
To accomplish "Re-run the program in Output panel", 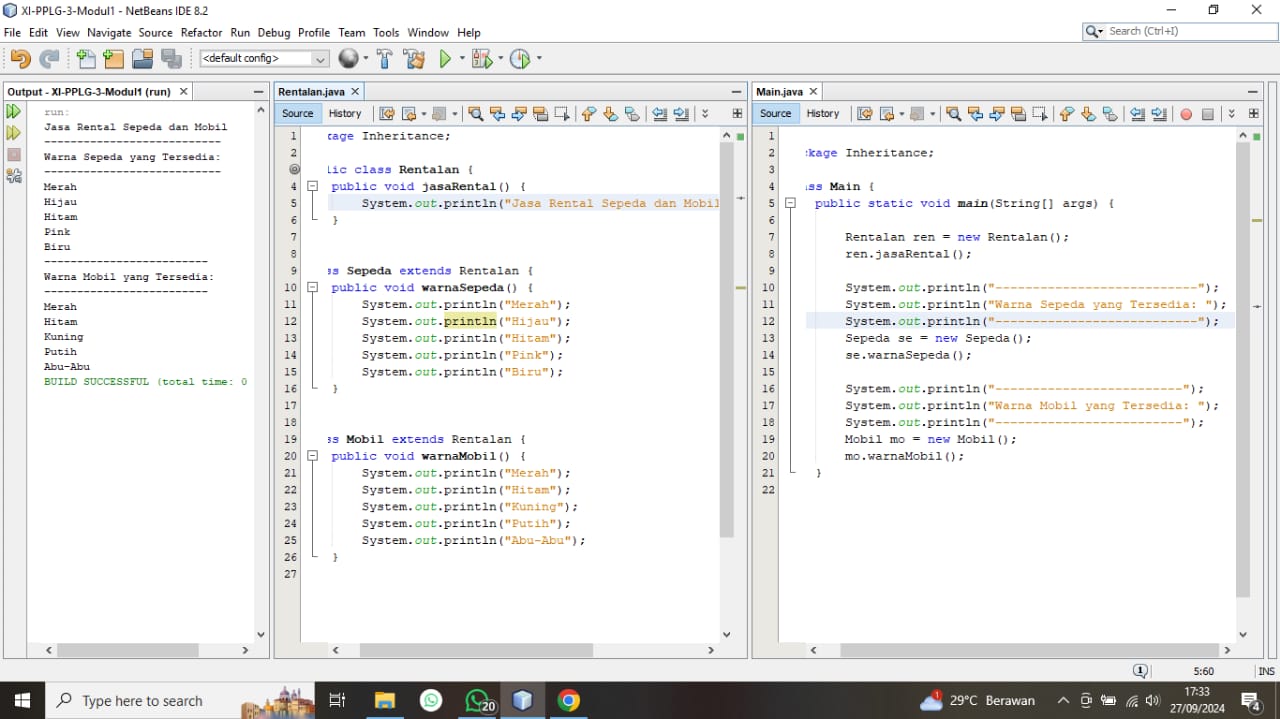I will click(x=14, y=111).
